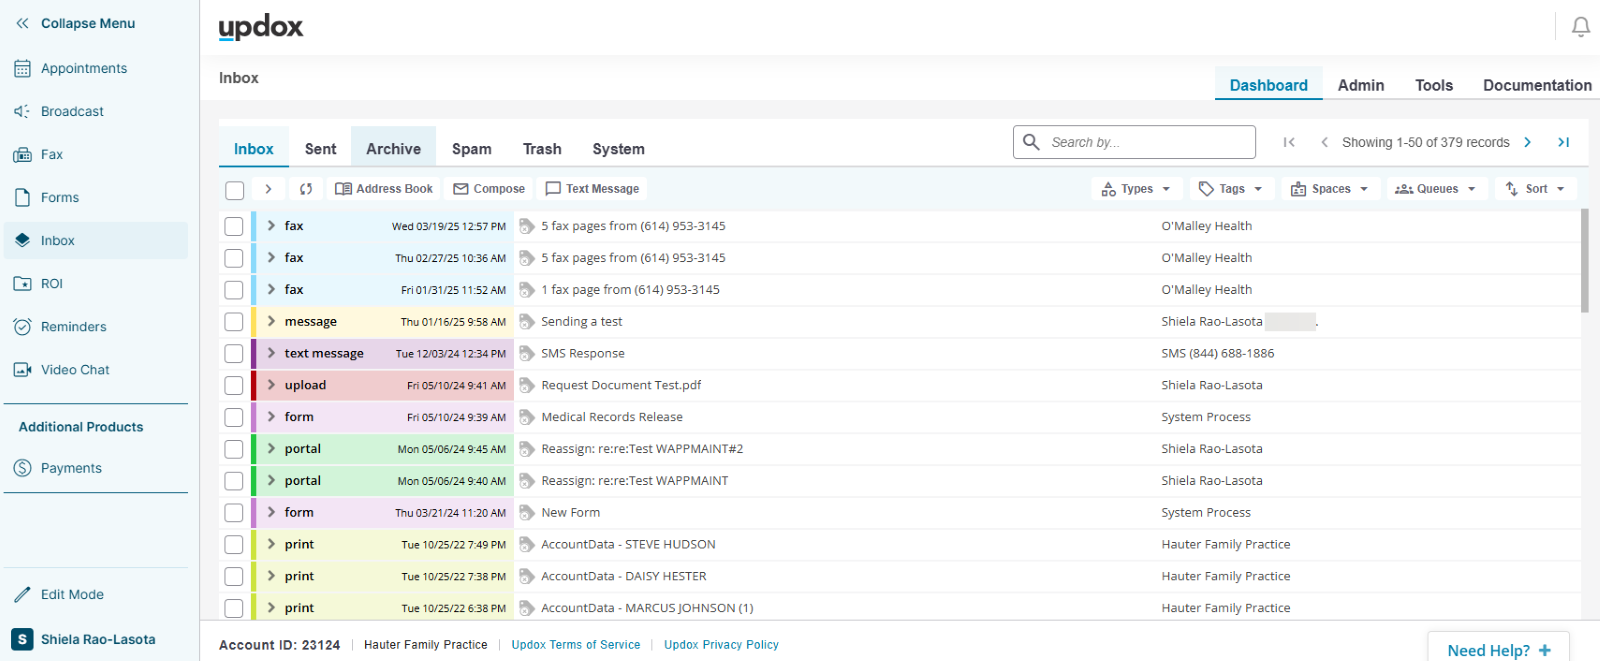Click the Shiela Rao-Lasota user avatar
This screenshot has height=661, width=1600.
[22, 639]
